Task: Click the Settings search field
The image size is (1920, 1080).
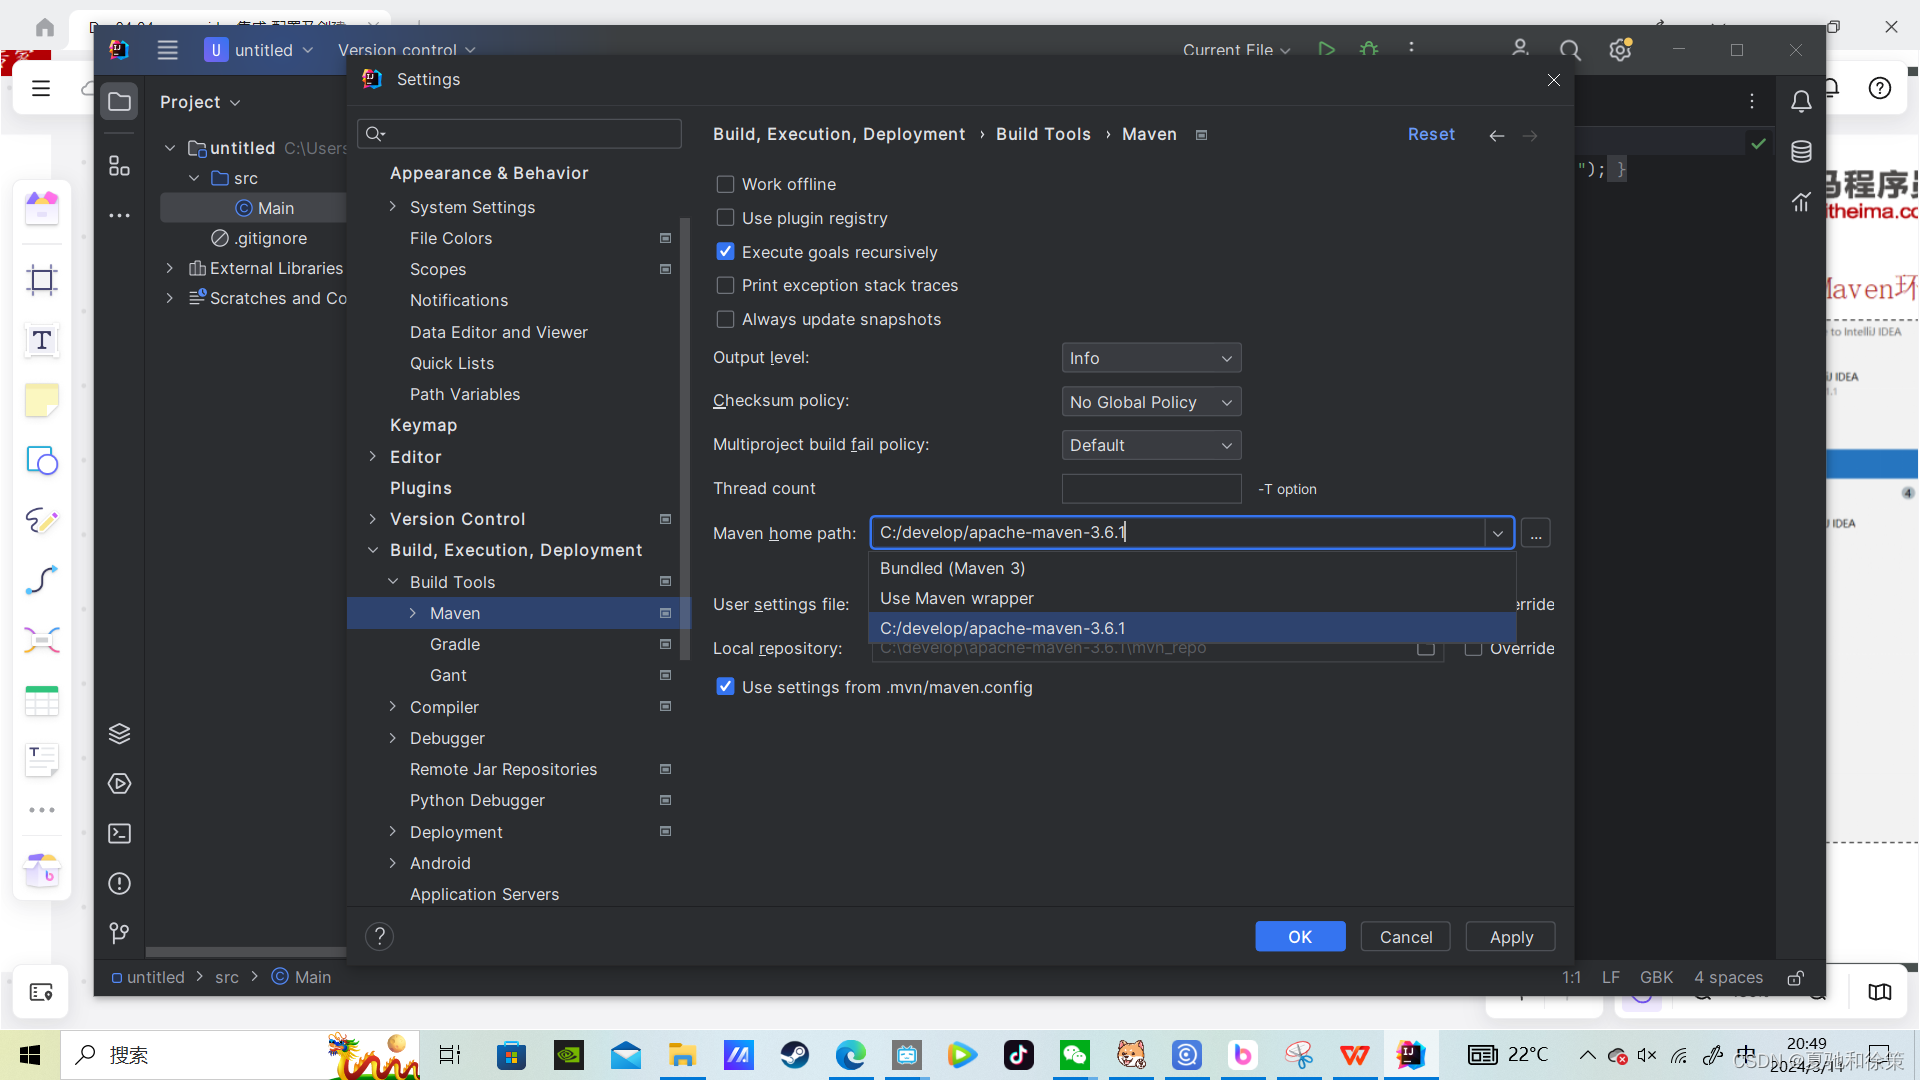Action: [520, 134]
